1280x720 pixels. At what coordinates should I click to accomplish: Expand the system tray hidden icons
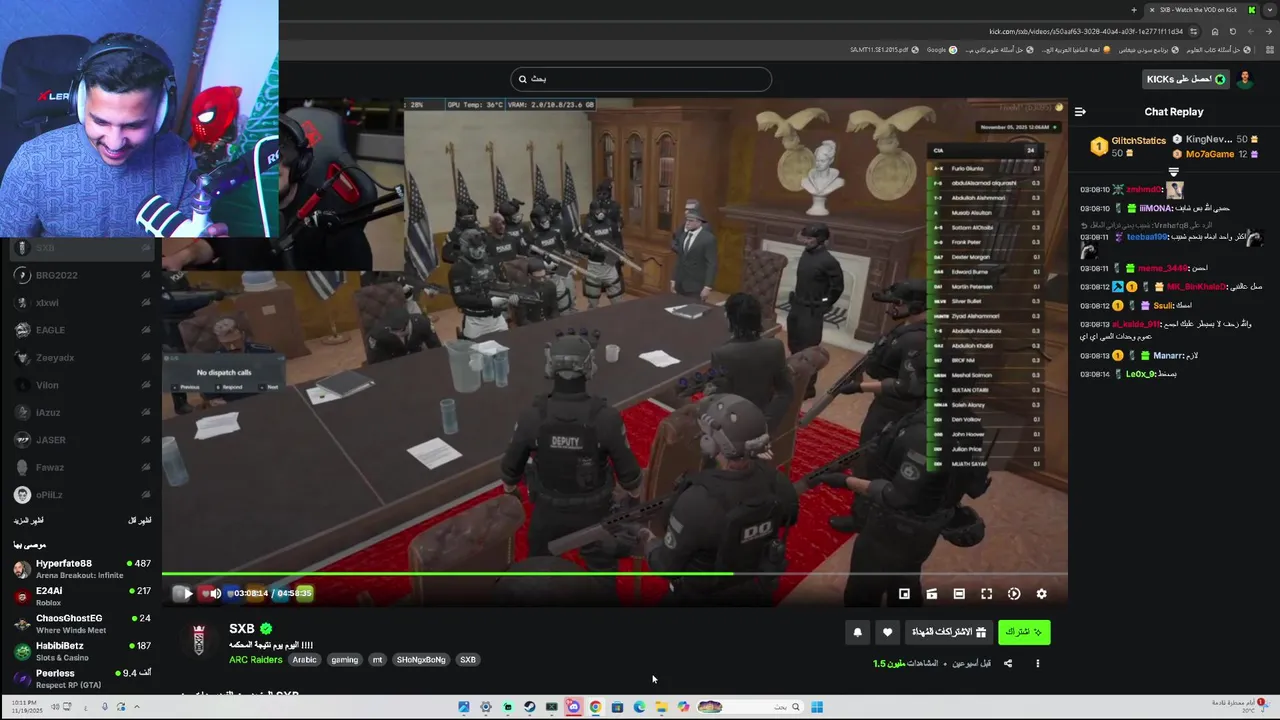(137, 707)
